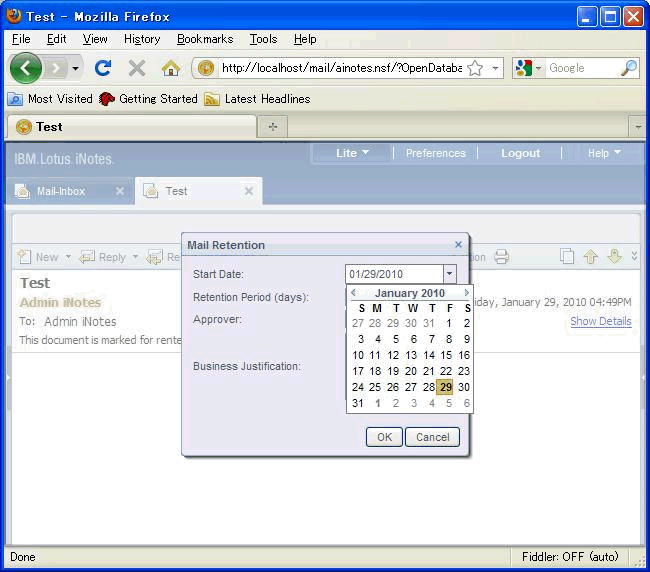This screenshot has width=650, height=572.
Task: Click Logout in iNotes header
Action: [520, 153]
